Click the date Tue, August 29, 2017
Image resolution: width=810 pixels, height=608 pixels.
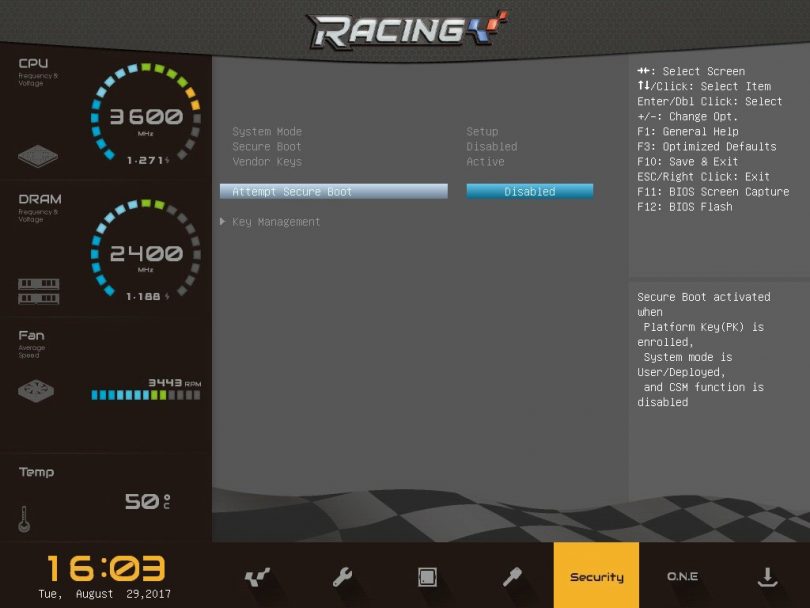tap(105, 594)
